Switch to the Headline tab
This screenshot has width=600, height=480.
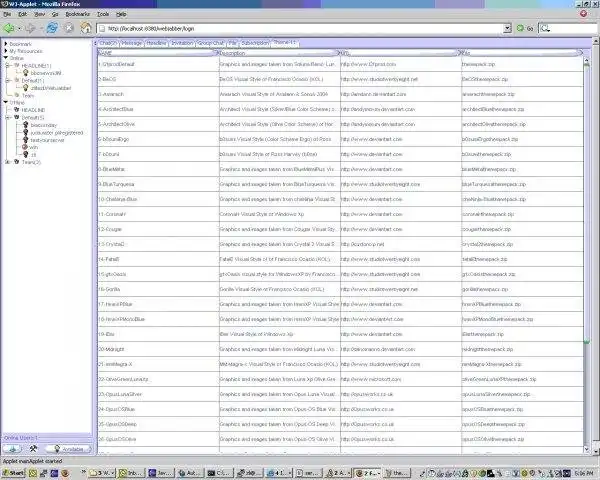pos(157,43)
